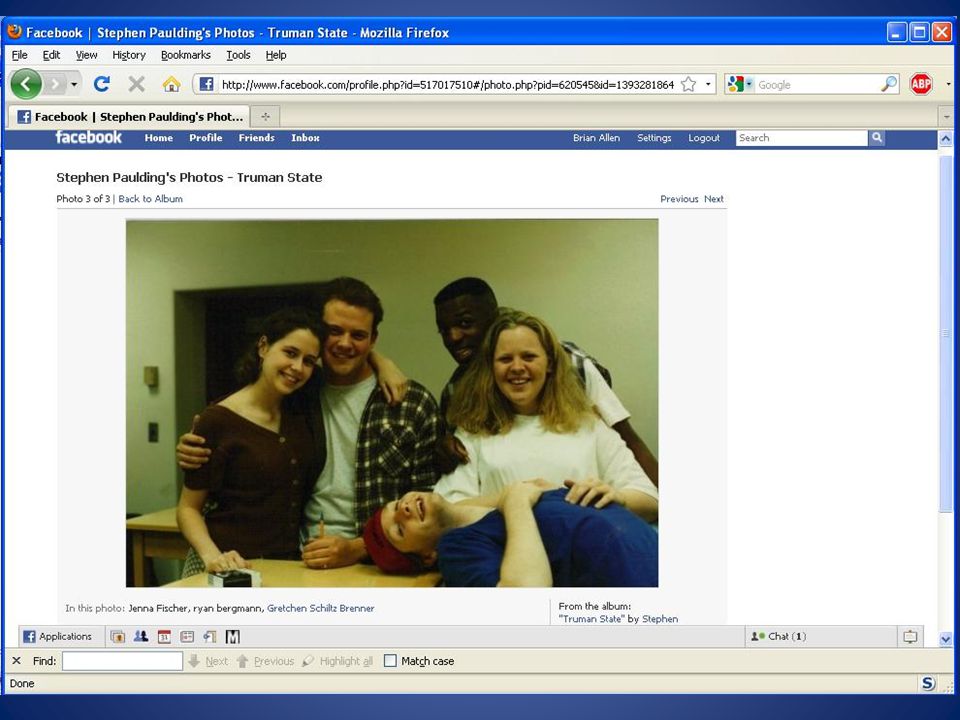This screenshot has width=960, height=720.
Task: Expand the address bar URL history dropdown
Action: coord(708,84)
